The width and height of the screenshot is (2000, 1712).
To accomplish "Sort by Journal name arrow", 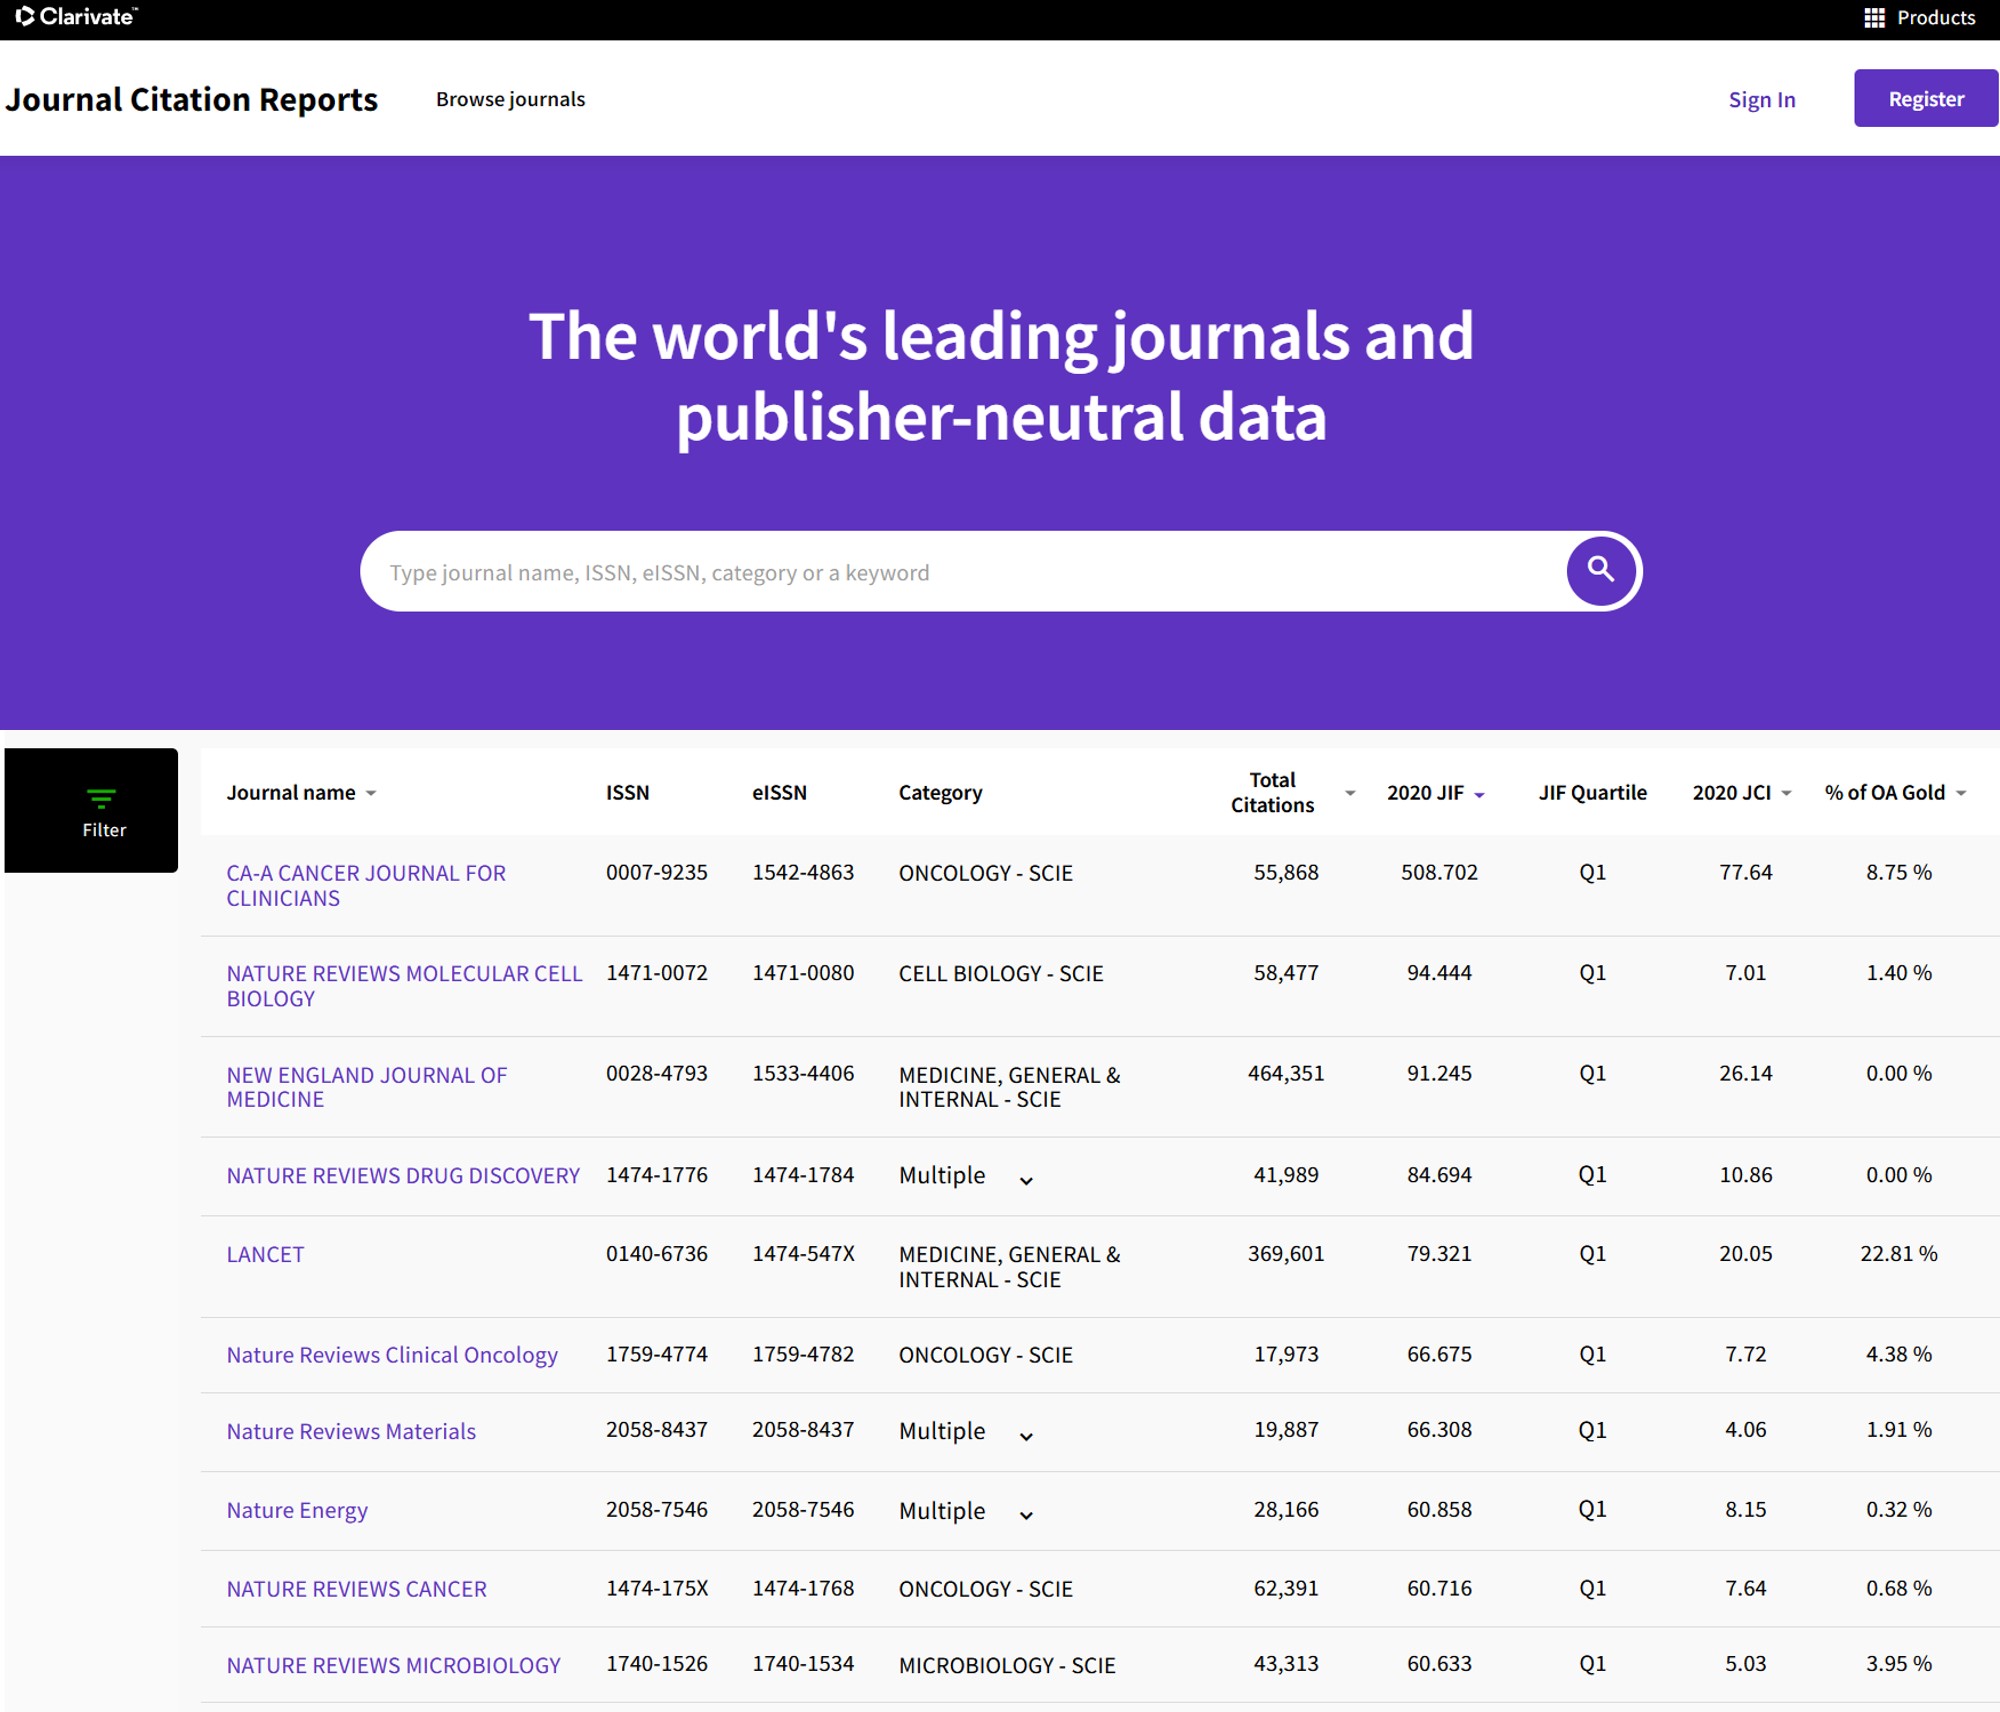I will pyautogui.click(x=371, y=793).
